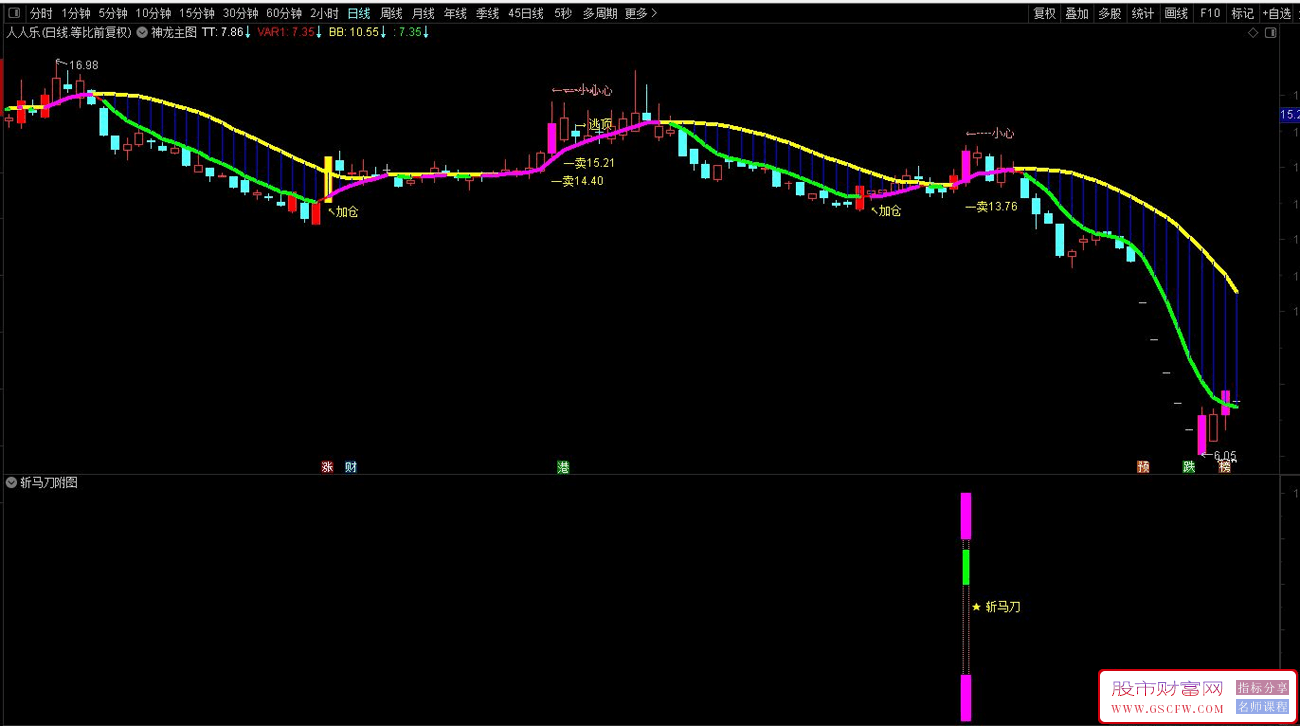Click the 16.98 high price label
1300x726 pixels.
pos(83,65)
